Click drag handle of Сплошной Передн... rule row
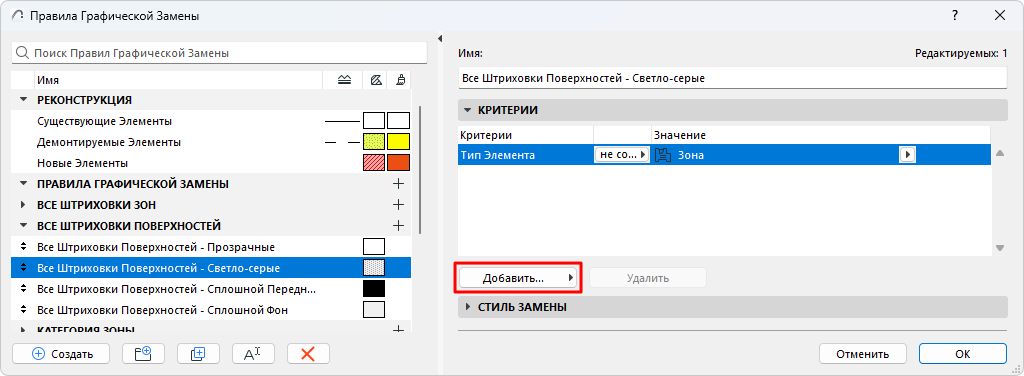1024x376 pixels. (x=24, y=289)
